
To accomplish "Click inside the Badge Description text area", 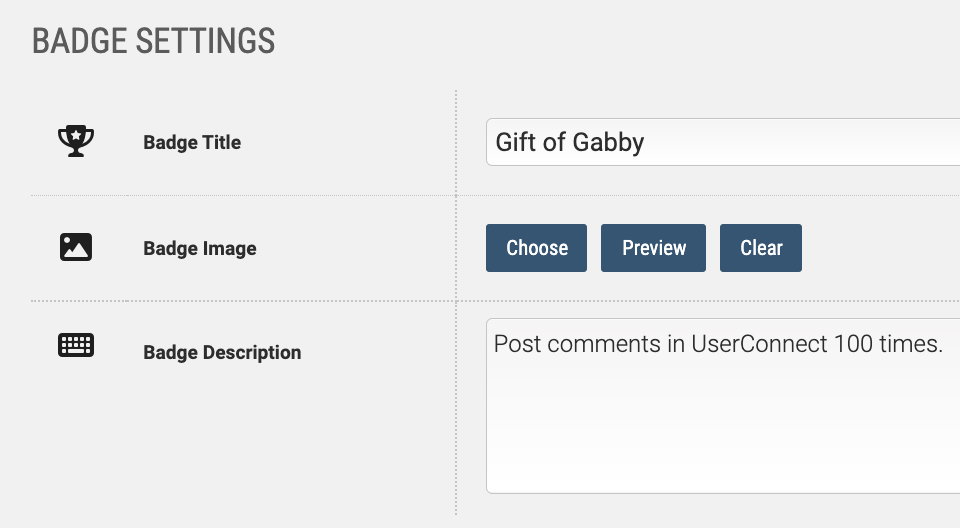I will [x=723, y=405].
